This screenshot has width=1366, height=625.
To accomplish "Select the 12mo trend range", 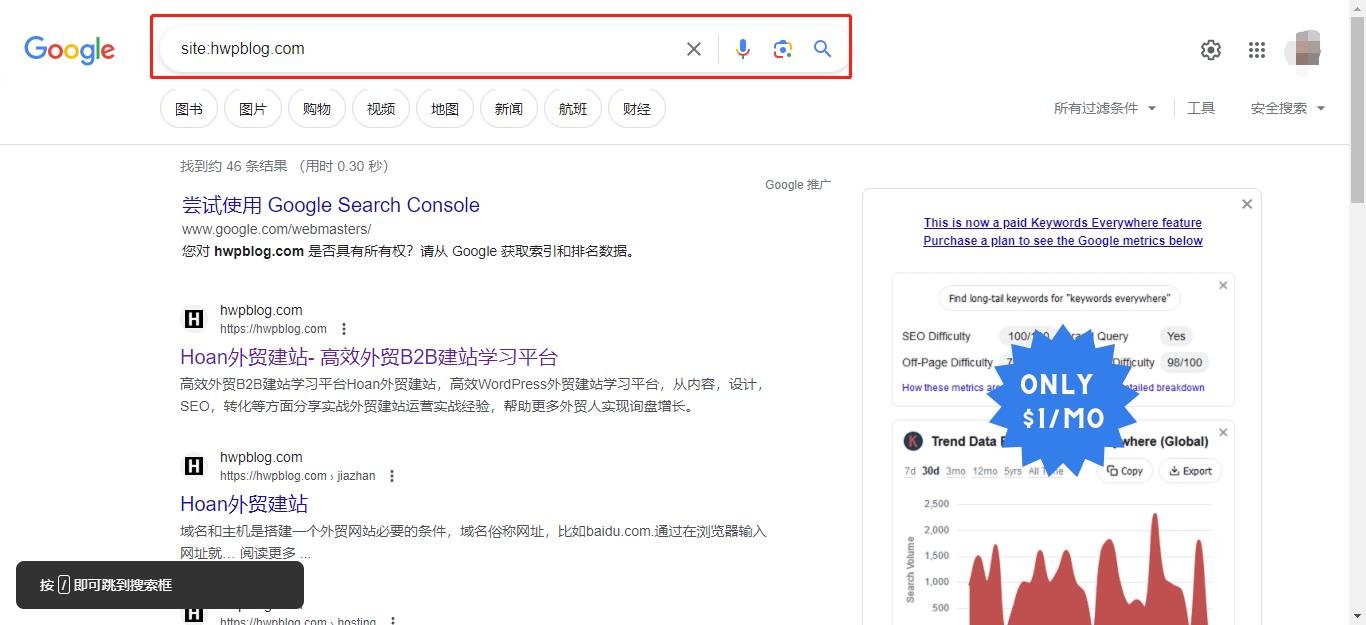I will (x=985, y=471).
